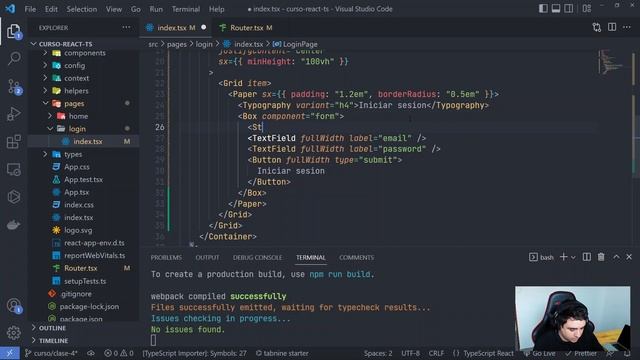
Task: Open editor More Actions ellipsis
Action: point(627,27)
